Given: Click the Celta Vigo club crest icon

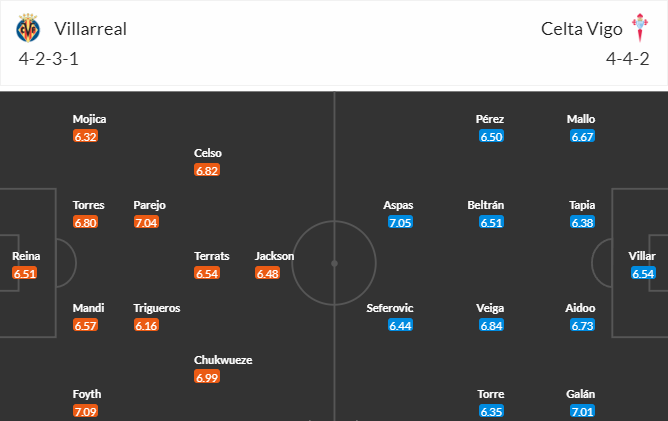Looking at the screenshot, I should pyautogui.click(x=639, y=28).
